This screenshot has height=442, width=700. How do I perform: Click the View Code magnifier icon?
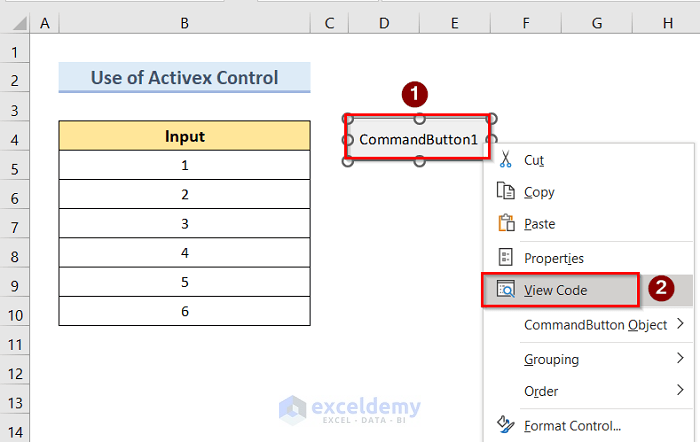pyautogui.click(x=505, y=290)
